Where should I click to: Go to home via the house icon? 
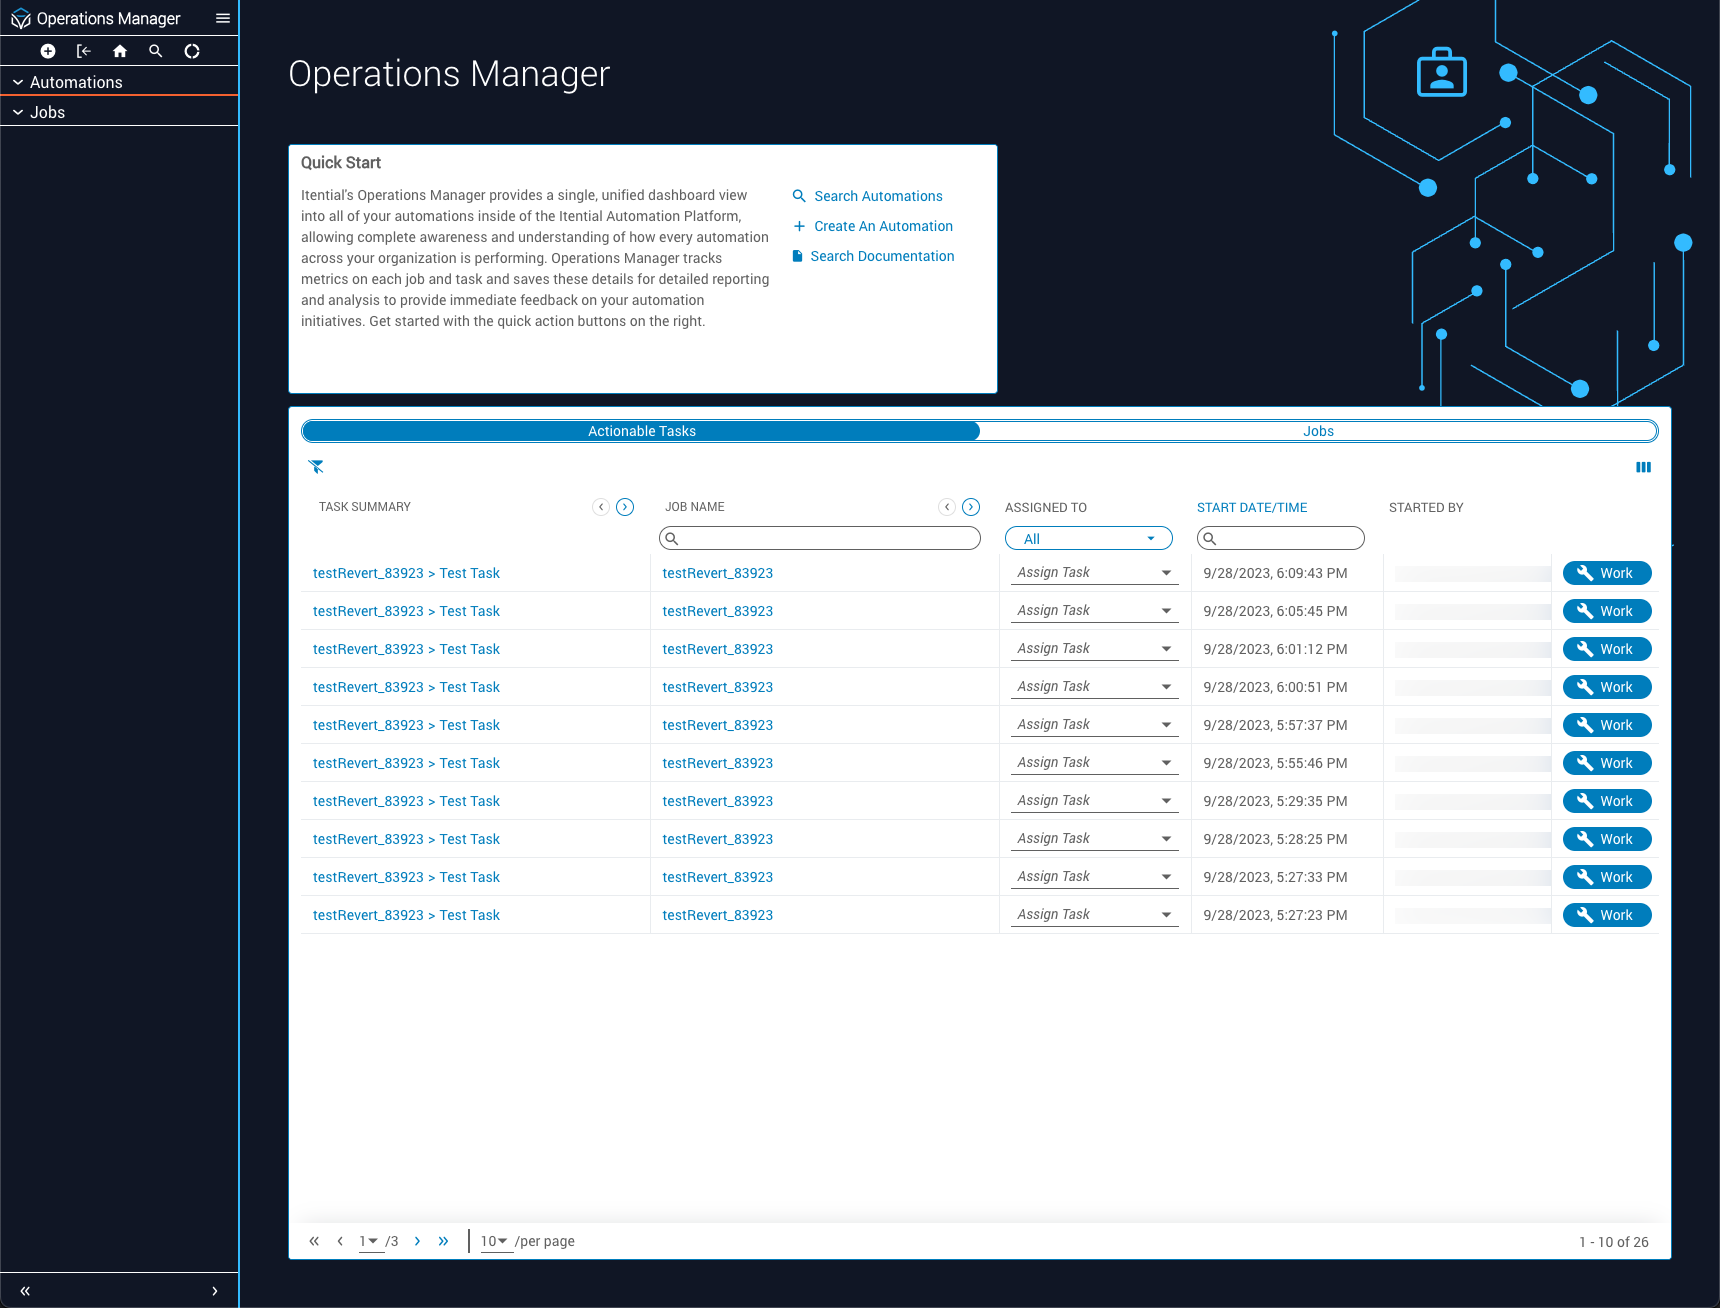[x=120, y=51]
